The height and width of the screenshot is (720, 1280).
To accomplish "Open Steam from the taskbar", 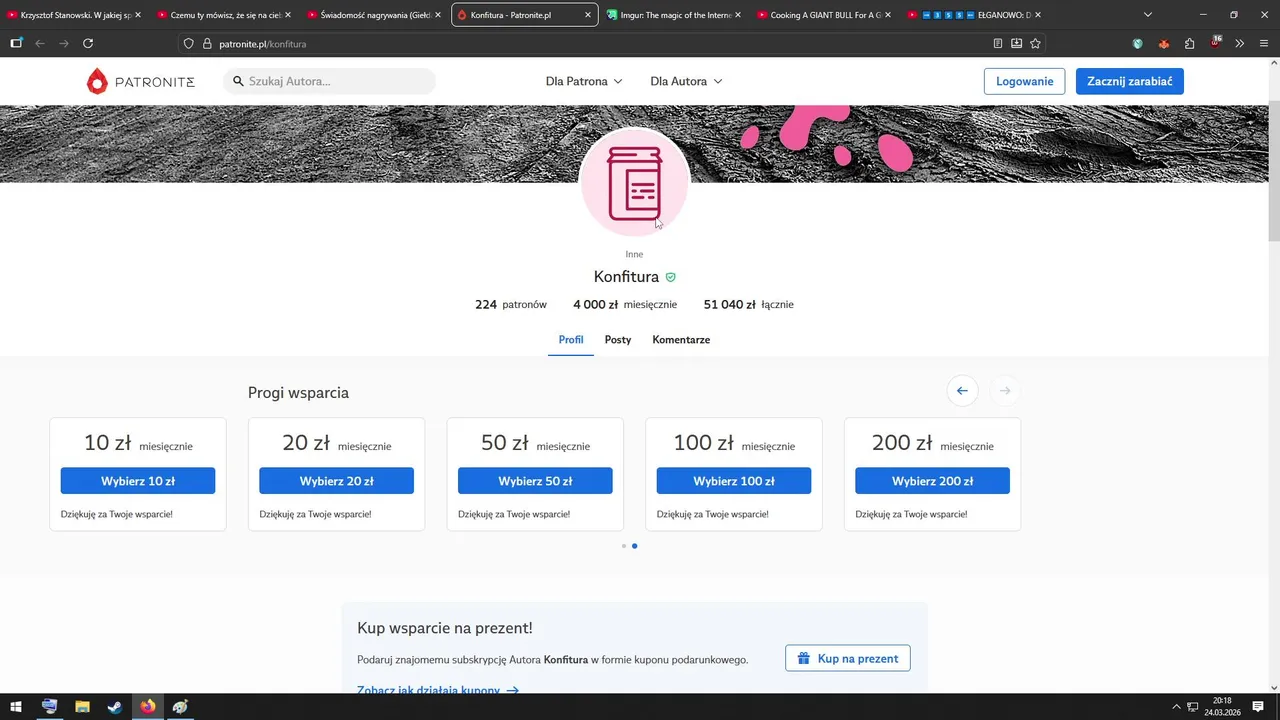I will tap(115, 707).
